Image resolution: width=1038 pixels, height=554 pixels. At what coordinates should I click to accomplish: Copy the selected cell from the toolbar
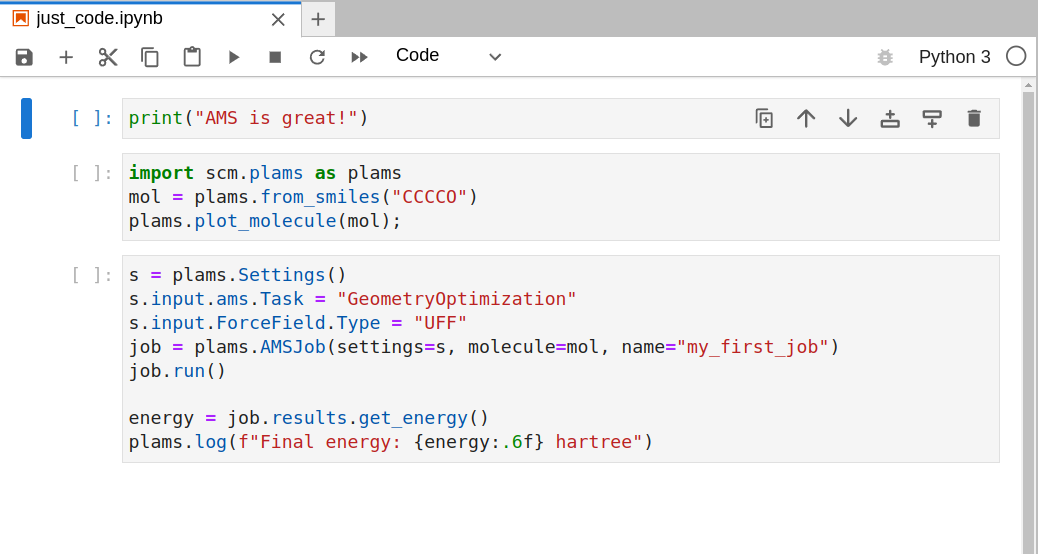tap(150, 57)
